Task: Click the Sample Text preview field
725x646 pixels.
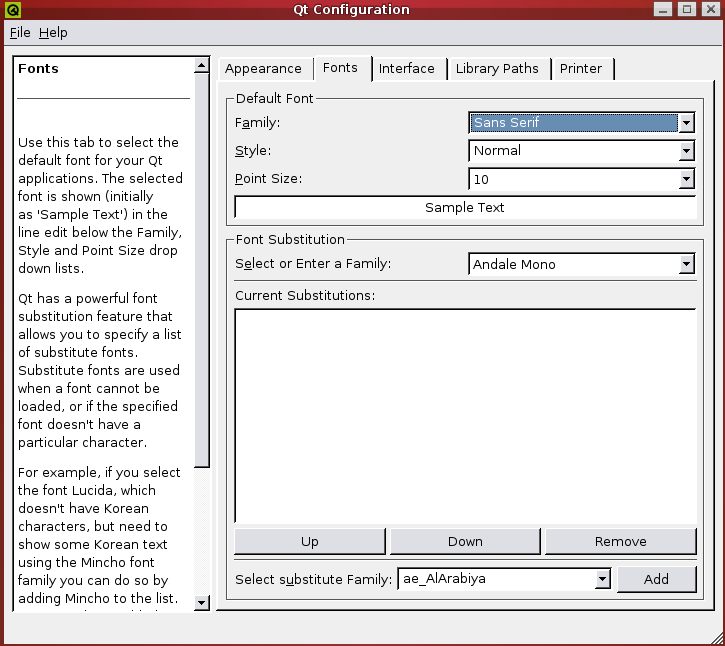Action: pyautogui.click(x=465, y=208)
